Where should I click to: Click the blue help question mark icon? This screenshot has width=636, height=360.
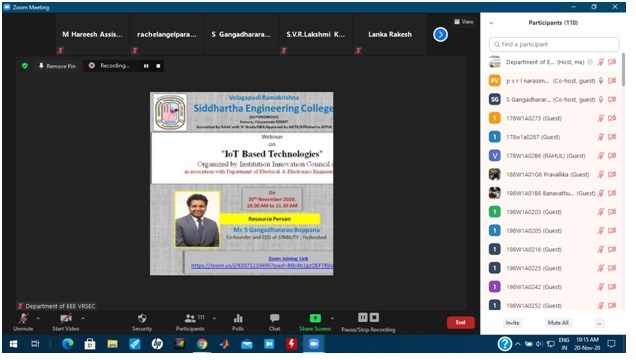pos(505,344)
